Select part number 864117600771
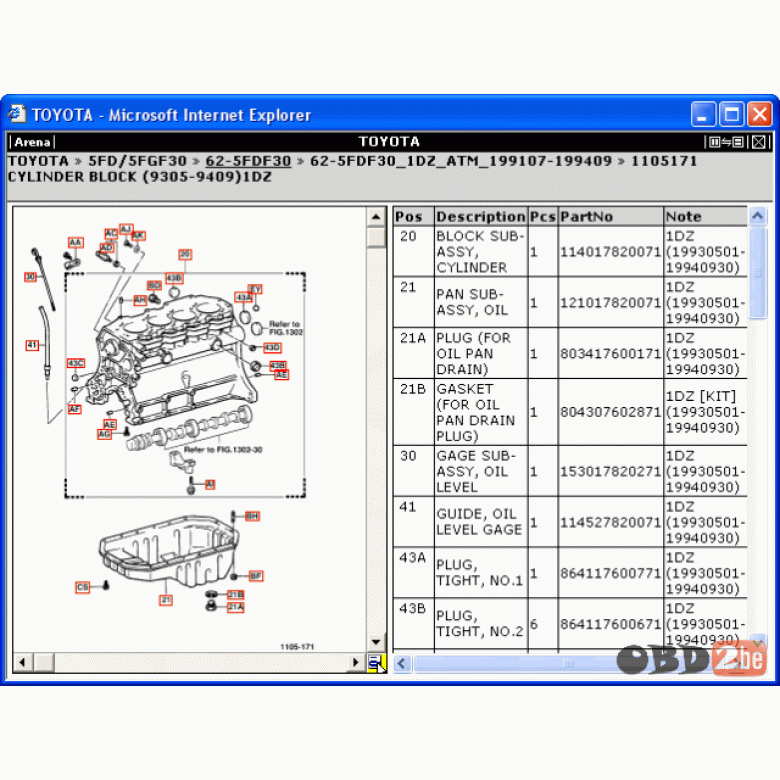The height and width of the screenshot is (780, 780). click(610, 573)
